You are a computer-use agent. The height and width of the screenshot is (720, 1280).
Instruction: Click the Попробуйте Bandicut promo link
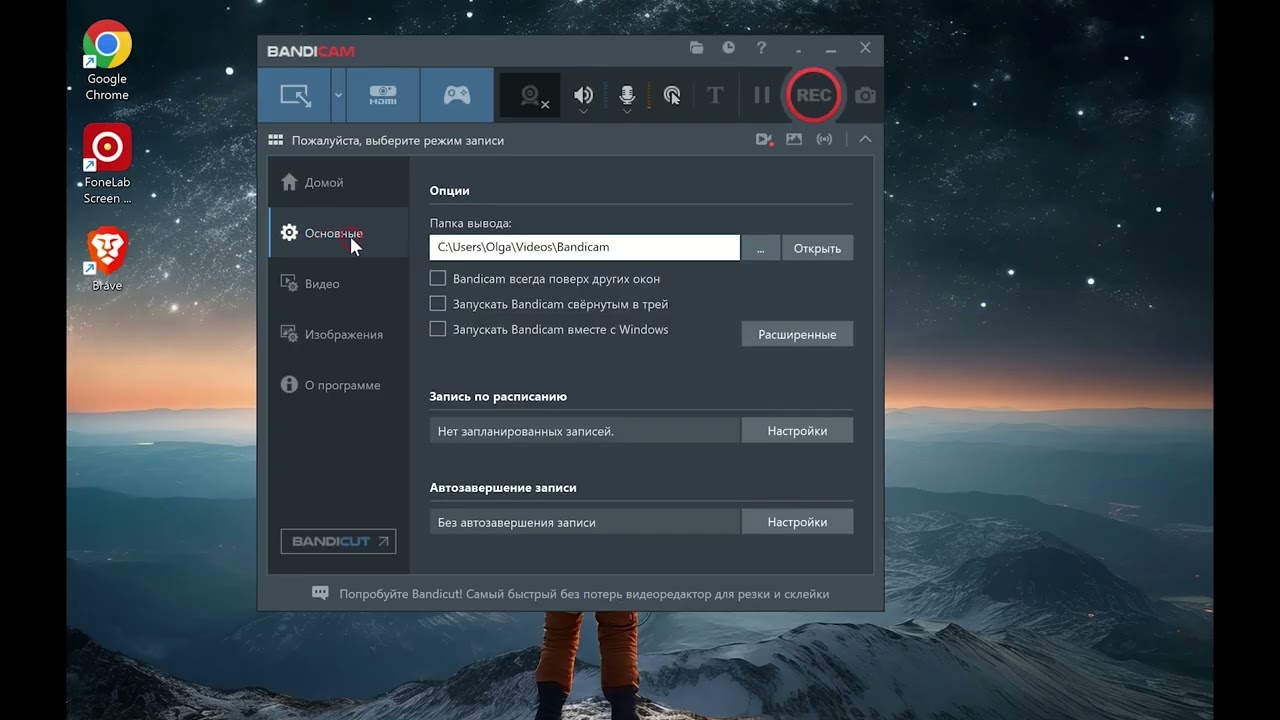[x=584, y=594]
